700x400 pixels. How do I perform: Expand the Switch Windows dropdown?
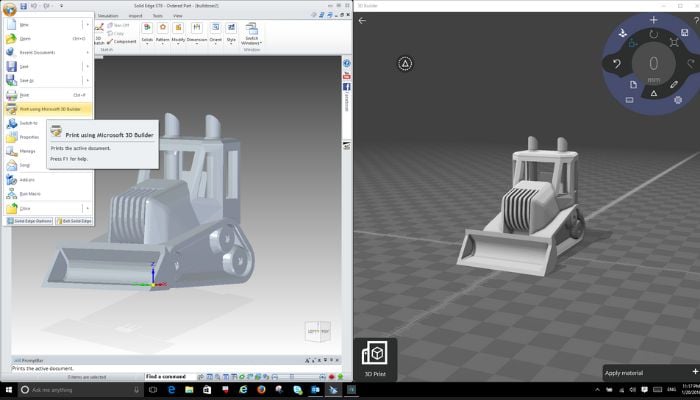coord(251,40)
